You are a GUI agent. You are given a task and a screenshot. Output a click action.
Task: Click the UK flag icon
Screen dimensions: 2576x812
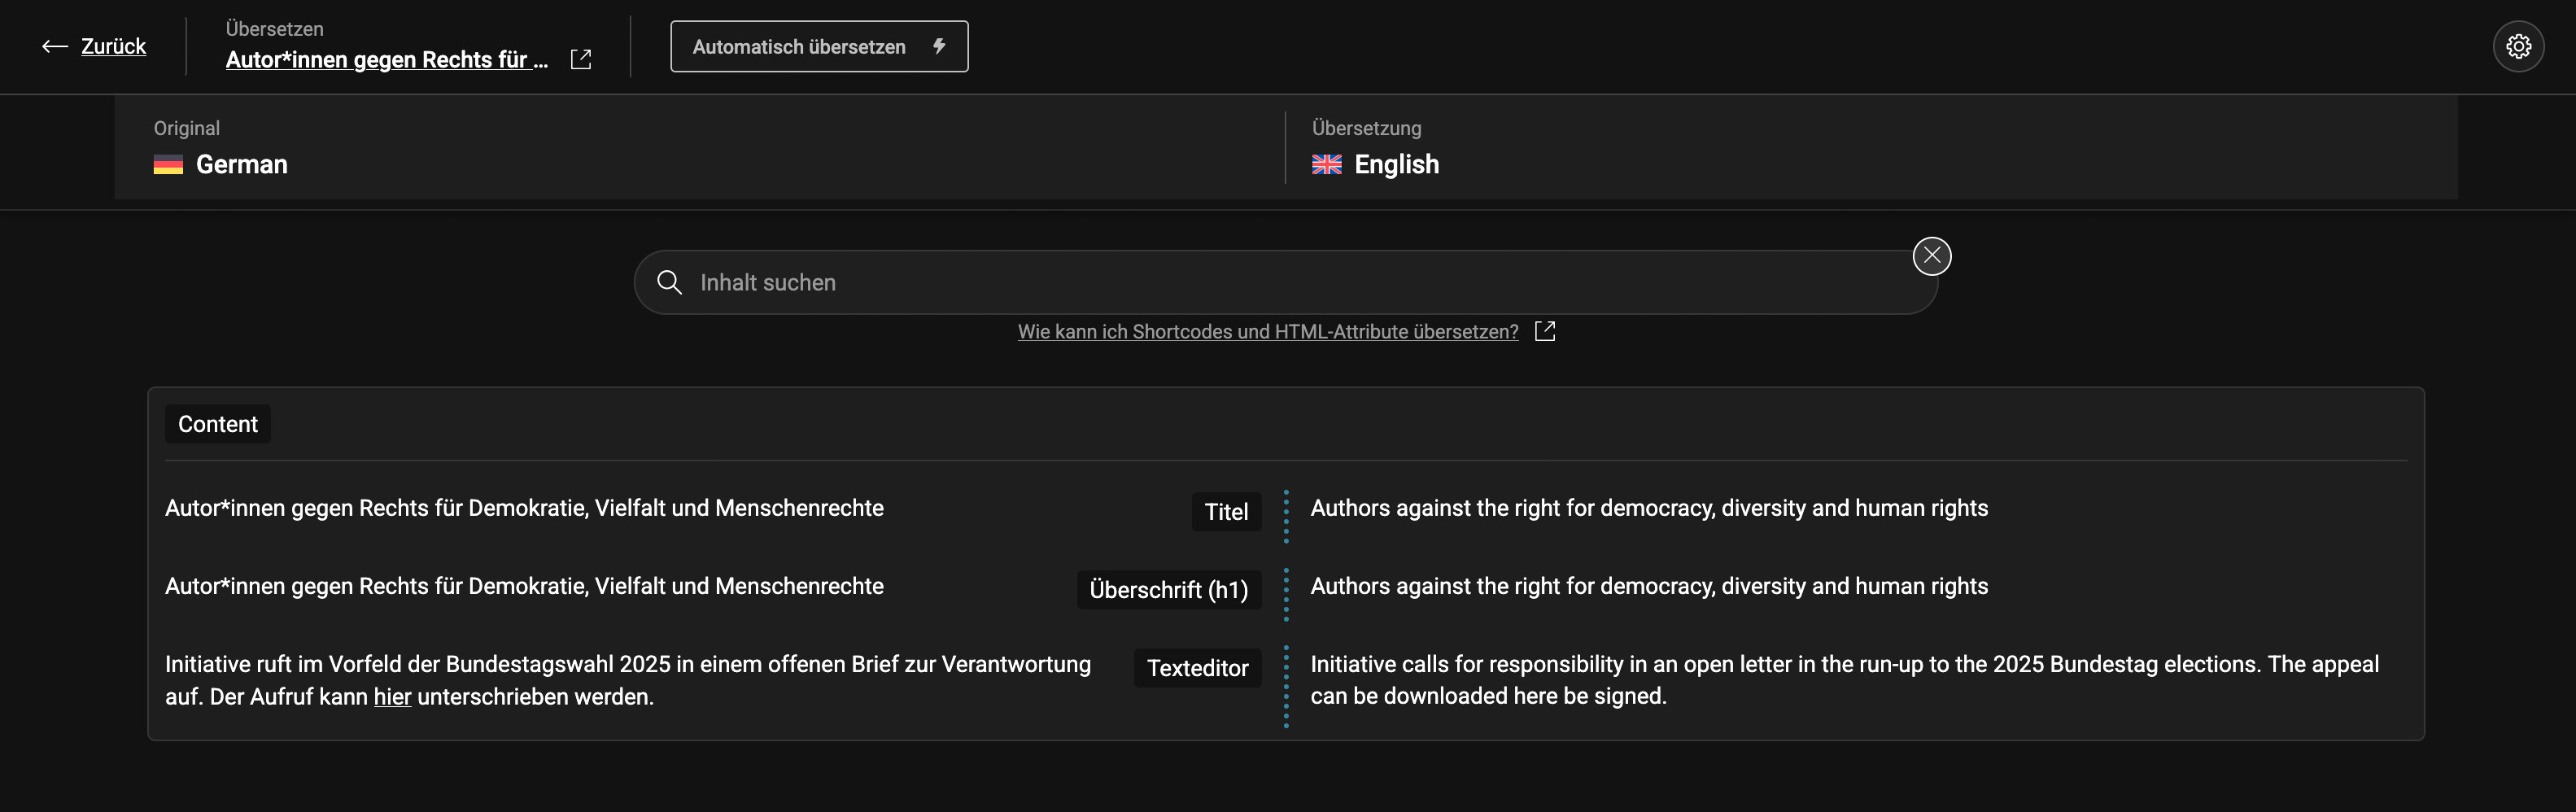[1326, 165]
